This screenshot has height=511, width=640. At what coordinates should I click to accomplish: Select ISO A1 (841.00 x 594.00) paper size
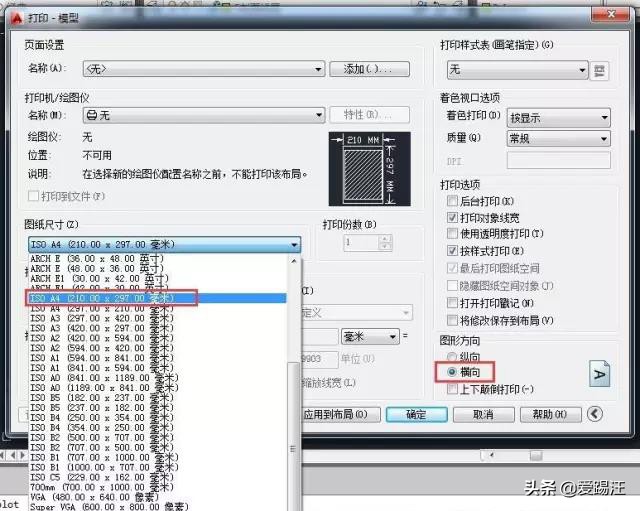click(x=158, y=368)
